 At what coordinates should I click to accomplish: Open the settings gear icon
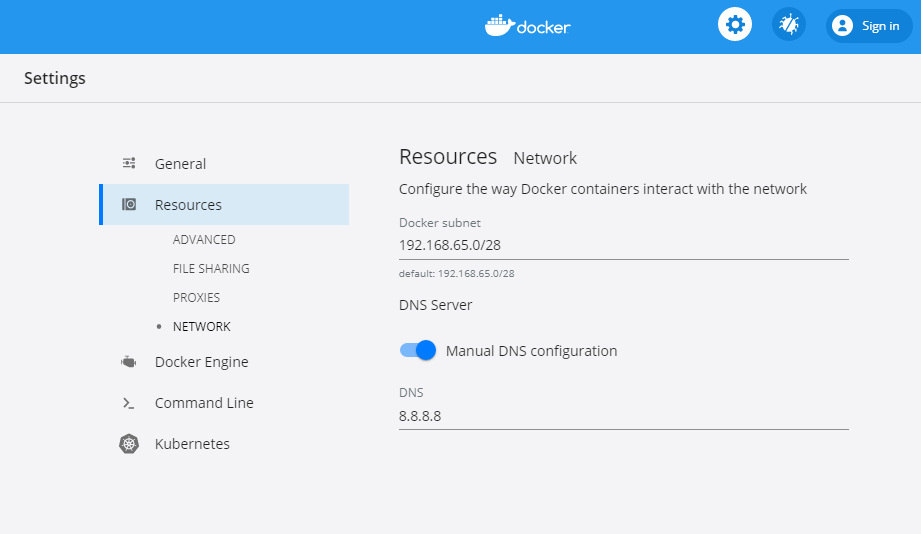pyautogui.click(x=734, y=25)
